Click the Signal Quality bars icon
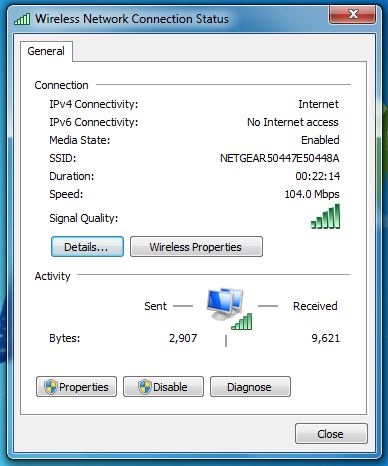Viewport: 388px width, 466px height. tap(326, 217)
